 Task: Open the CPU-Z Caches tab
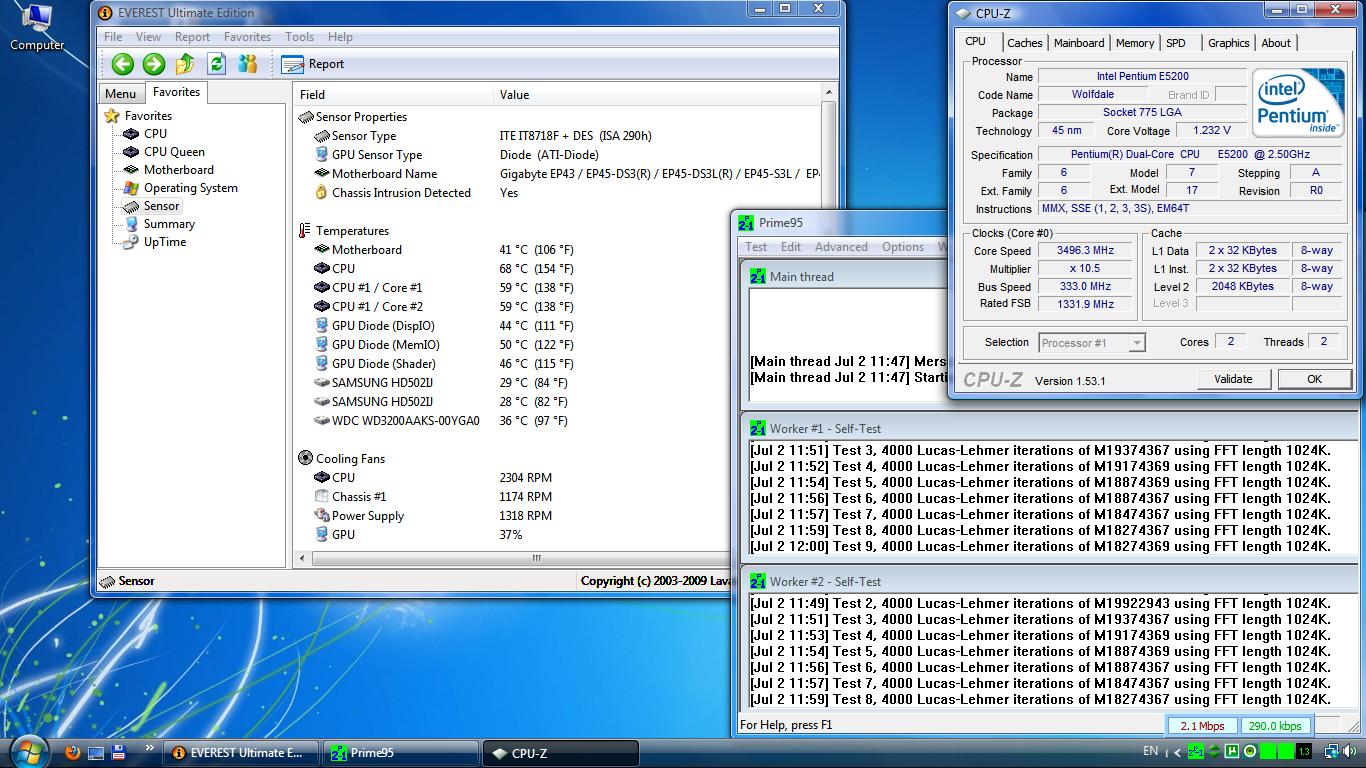1024,43
